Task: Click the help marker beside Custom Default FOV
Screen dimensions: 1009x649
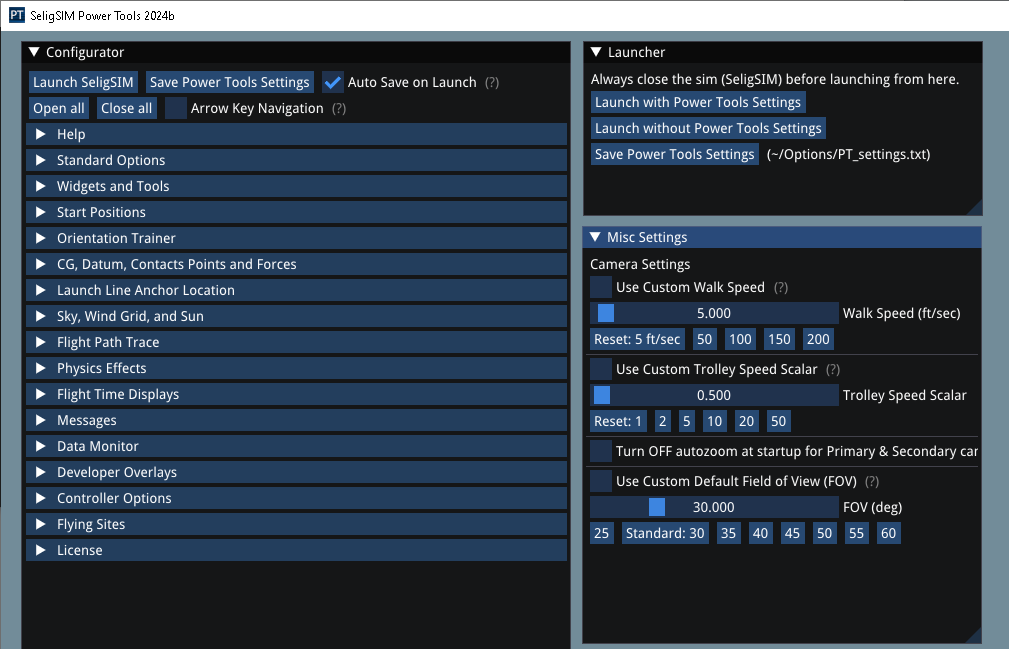Action: 872,481
